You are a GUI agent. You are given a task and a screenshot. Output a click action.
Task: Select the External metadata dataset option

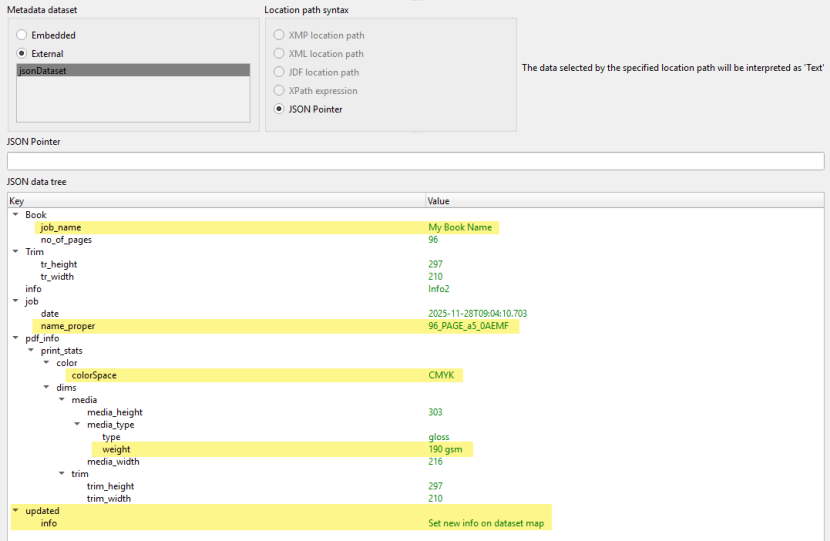[x=22, y=54]
